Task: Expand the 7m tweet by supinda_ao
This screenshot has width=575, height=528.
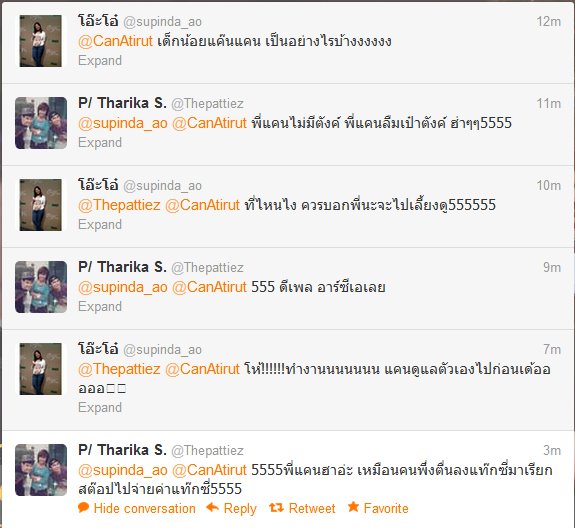Action: click(x=100, y=407)
